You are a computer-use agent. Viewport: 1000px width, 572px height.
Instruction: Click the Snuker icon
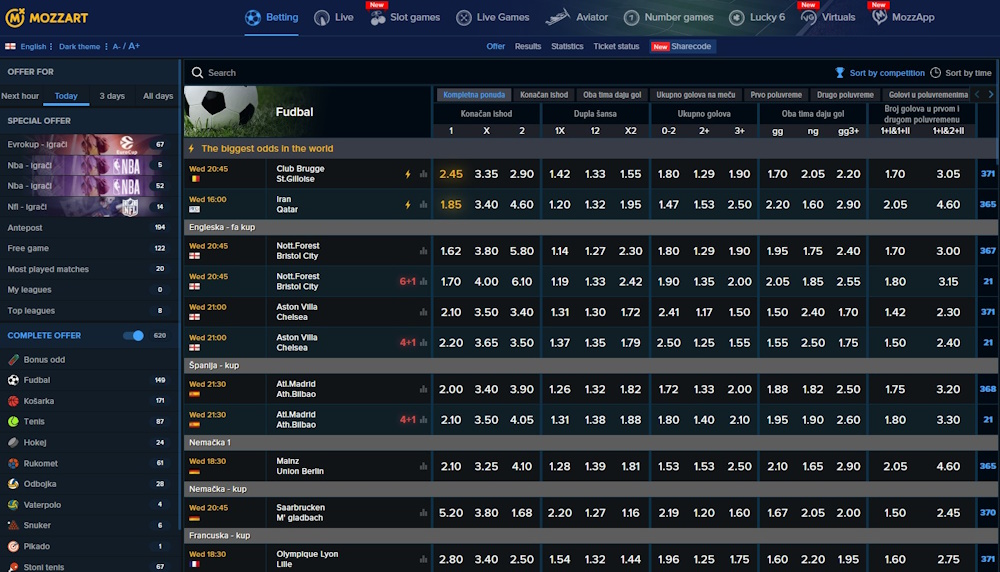[13, 525]
